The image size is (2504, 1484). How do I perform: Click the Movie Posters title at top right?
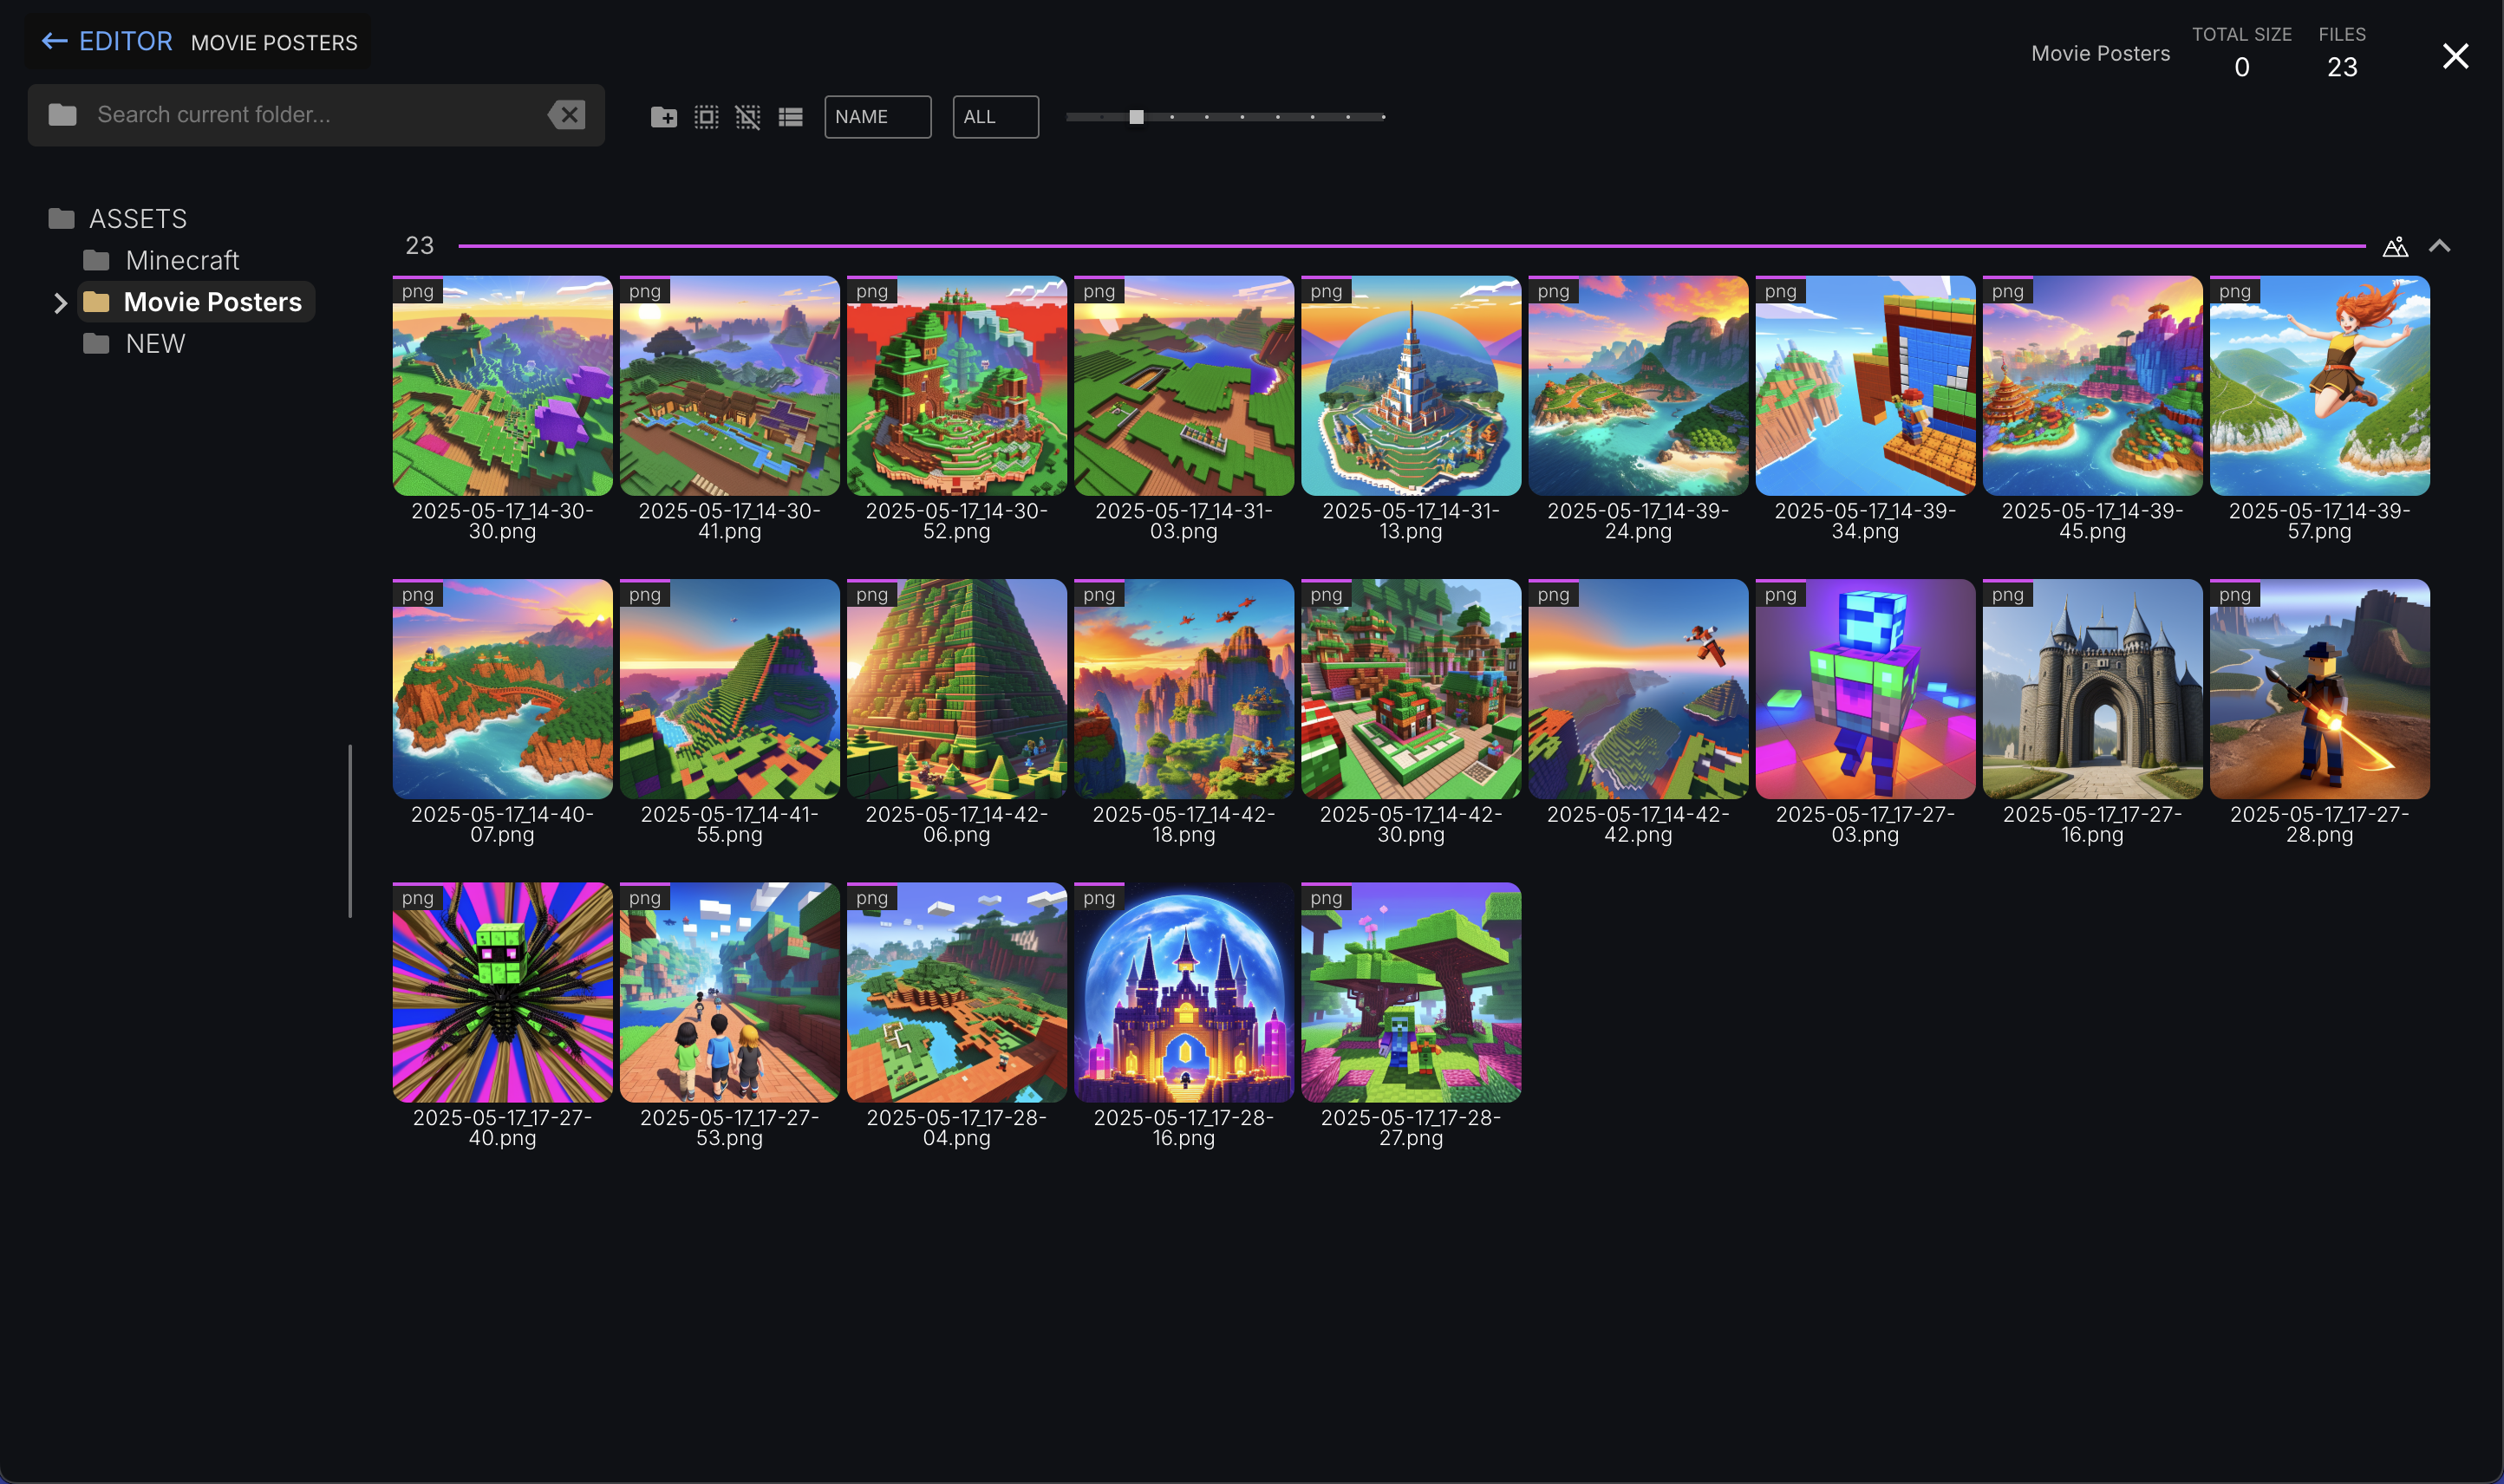coord(2100,53)
